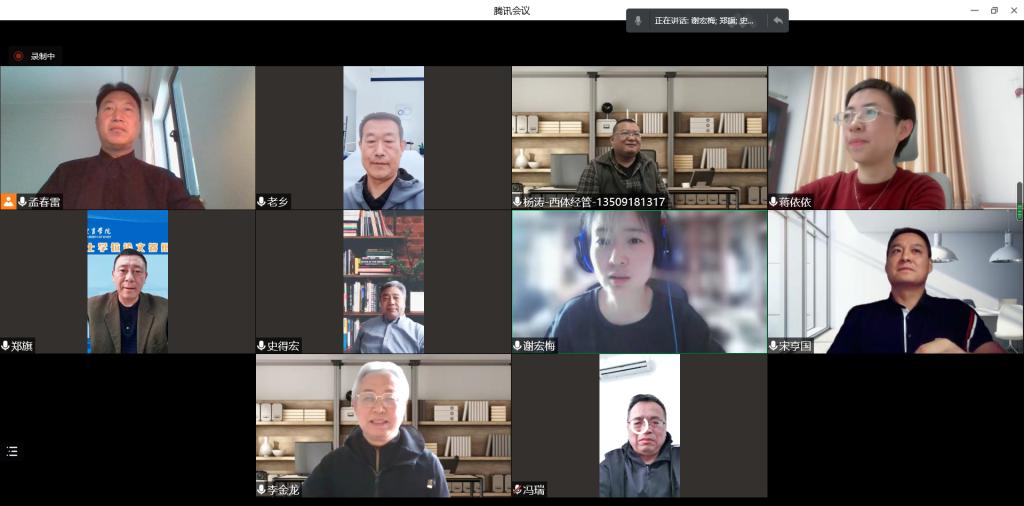Click the 史得宏 name label
The height and width of the screenshot is (506, 1024).
coord(282,346)
